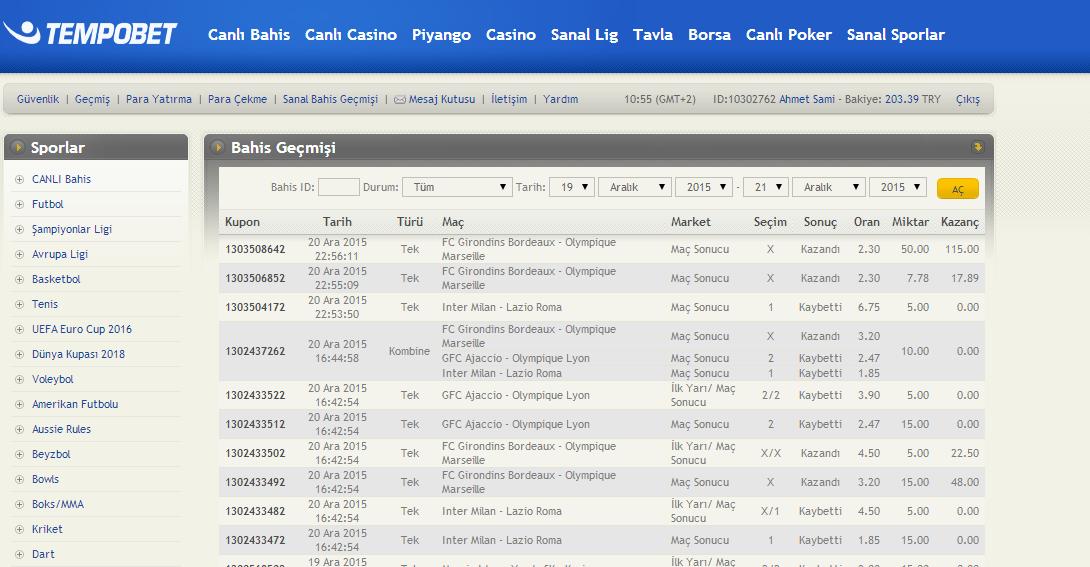The height and width of the screenshot is (567, 1090).
Task: Click the arrow icon beside Bahis Geçmişi title
Action: (217, 148)
